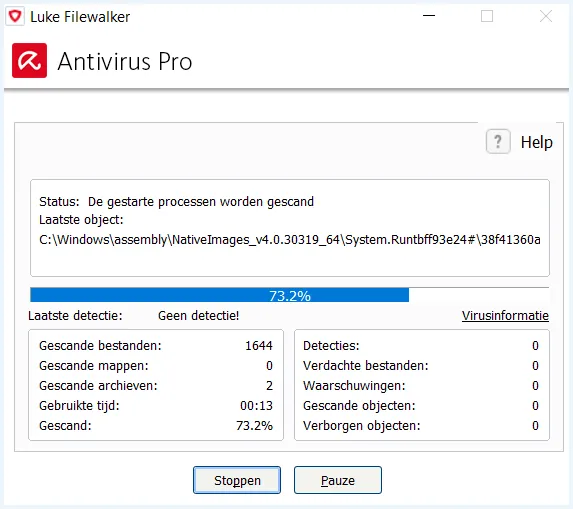Click the Luke Filewalker window title

80,17
